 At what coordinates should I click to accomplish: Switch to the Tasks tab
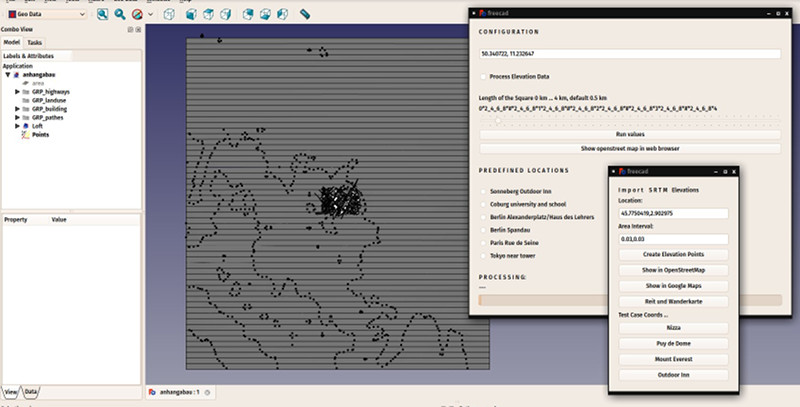[35, 43]
